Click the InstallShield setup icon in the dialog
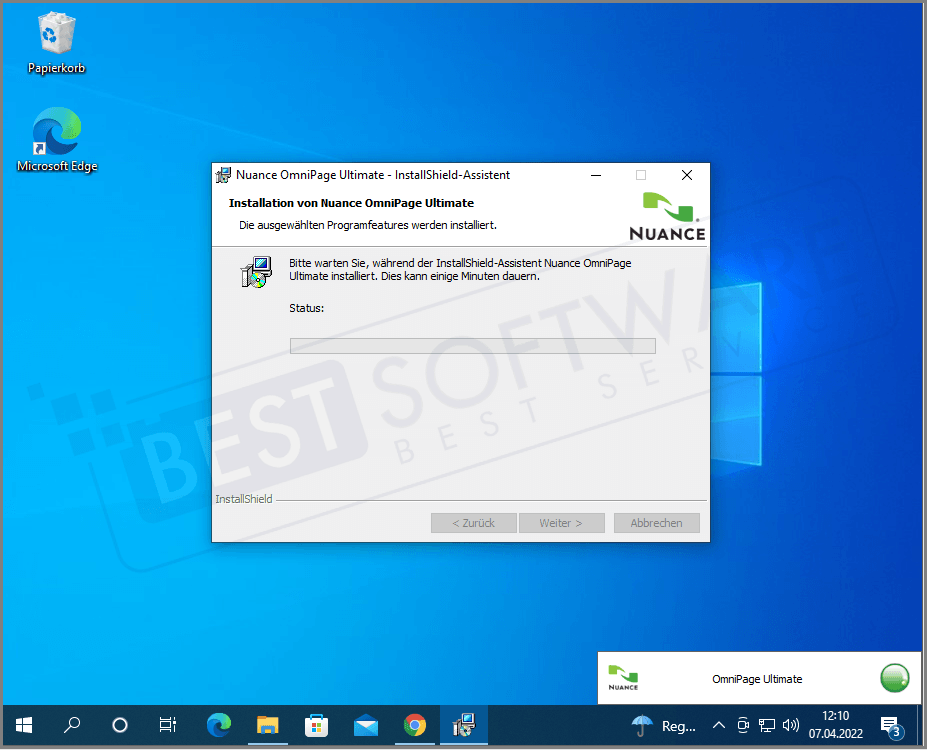The width and height of the screenshot is (927, 750). [x=256, y=271]
